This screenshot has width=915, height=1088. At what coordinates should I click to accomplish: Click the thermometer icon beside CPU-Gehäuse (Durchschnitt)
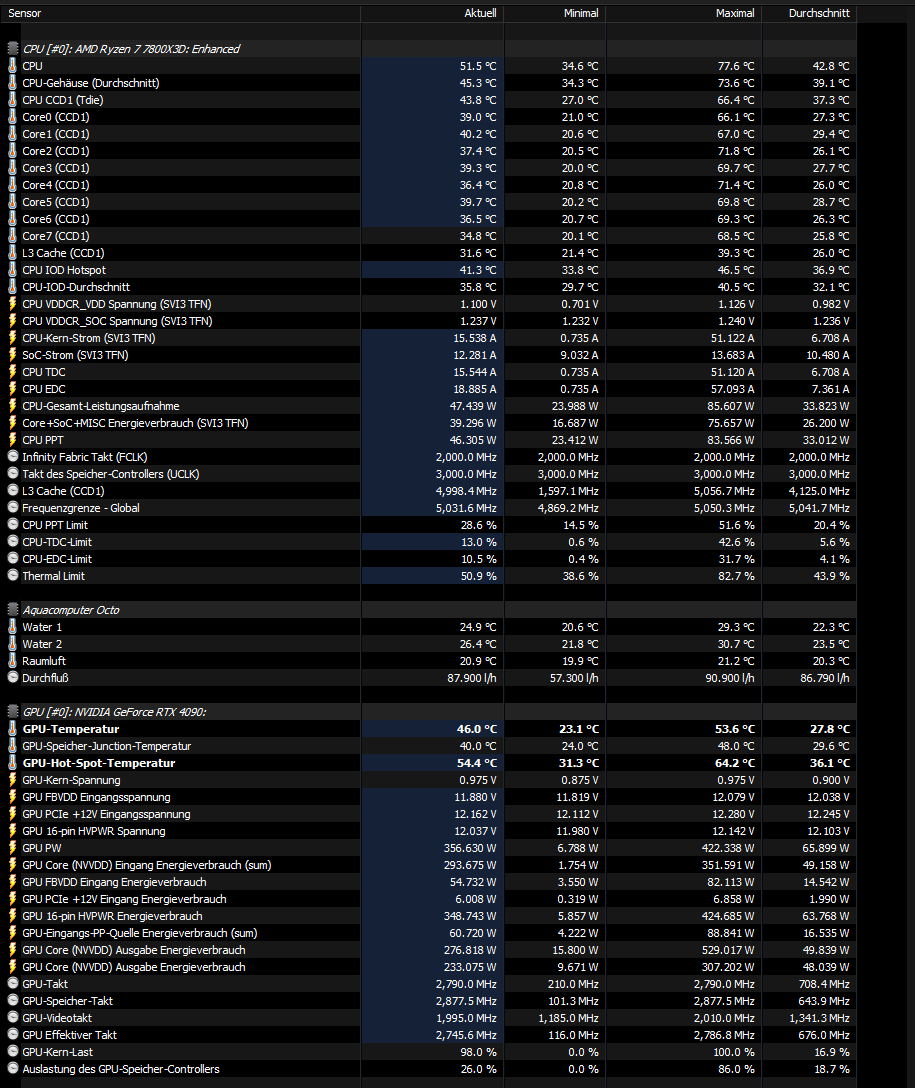pyautogui.click(x=12, y=83)
